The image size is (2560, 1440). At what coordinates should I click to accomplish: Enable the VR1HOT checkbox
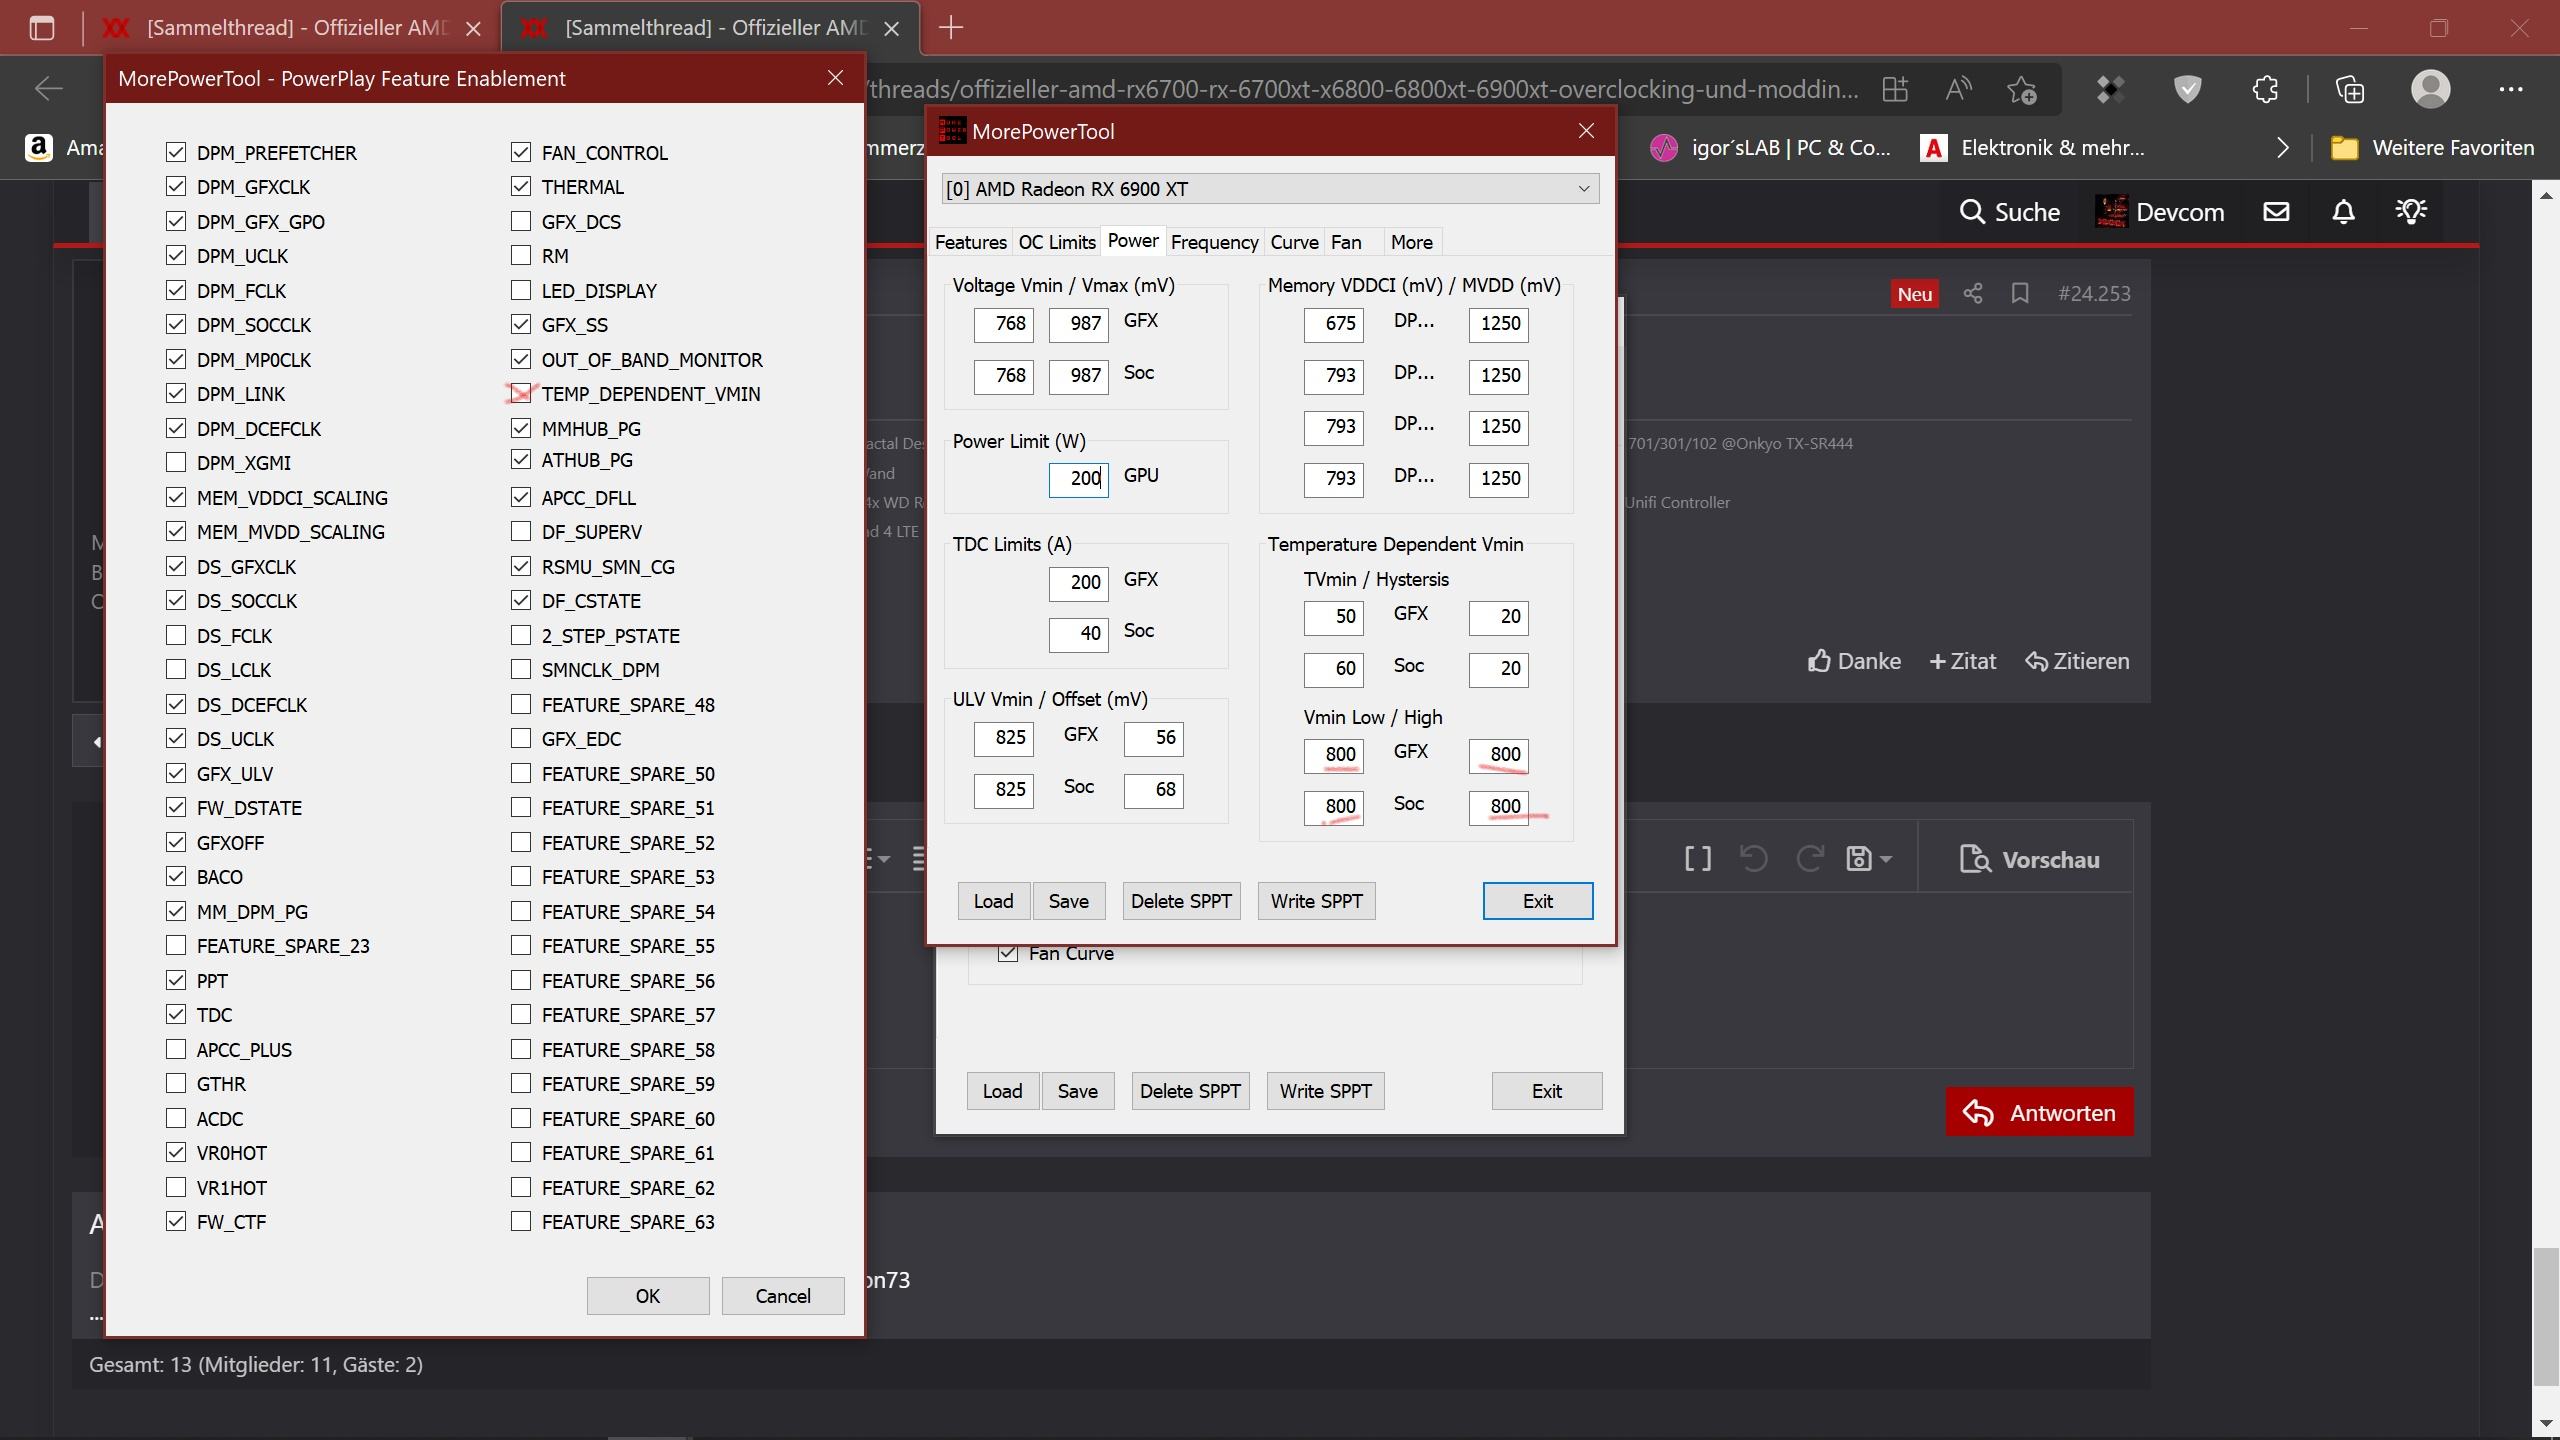click(x=176, y=1187)
